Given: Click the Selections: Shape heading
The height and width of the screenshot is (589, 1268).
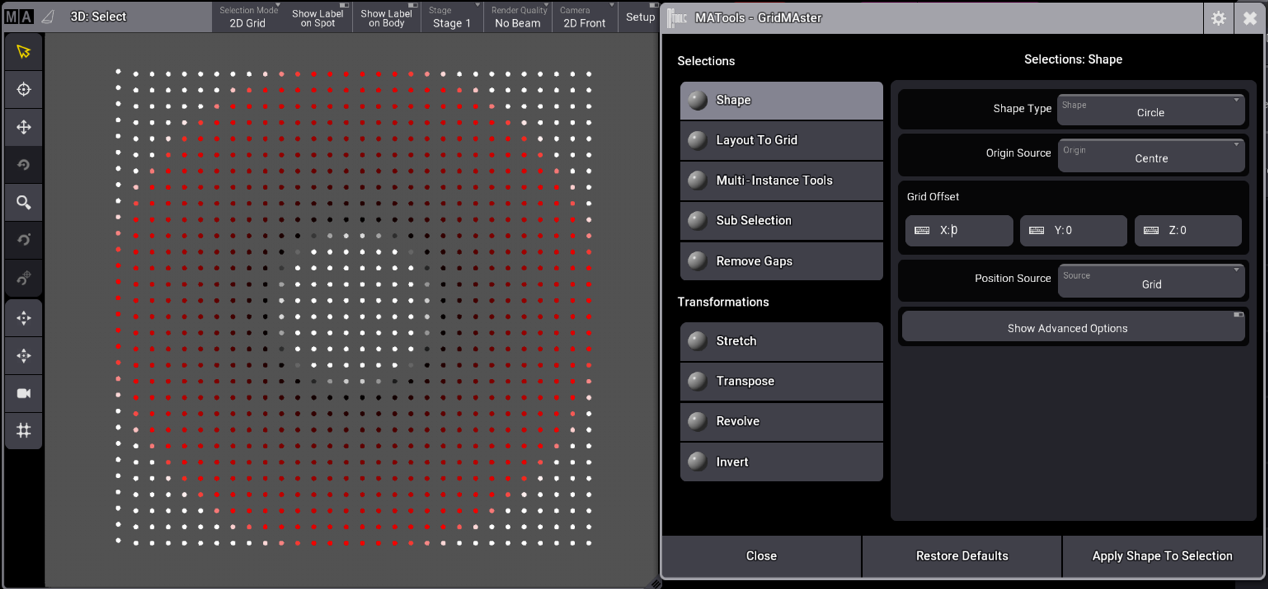Looking at the screenshot, I should coord(1073,60).
